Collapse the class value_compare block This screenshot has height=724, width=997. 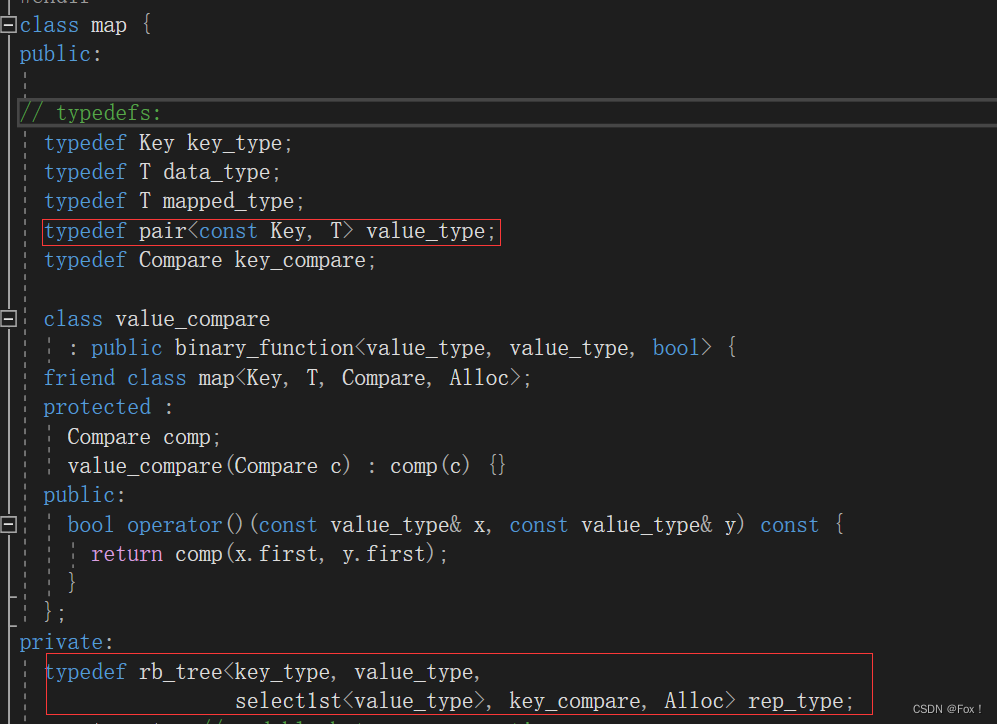pos(9,319)
